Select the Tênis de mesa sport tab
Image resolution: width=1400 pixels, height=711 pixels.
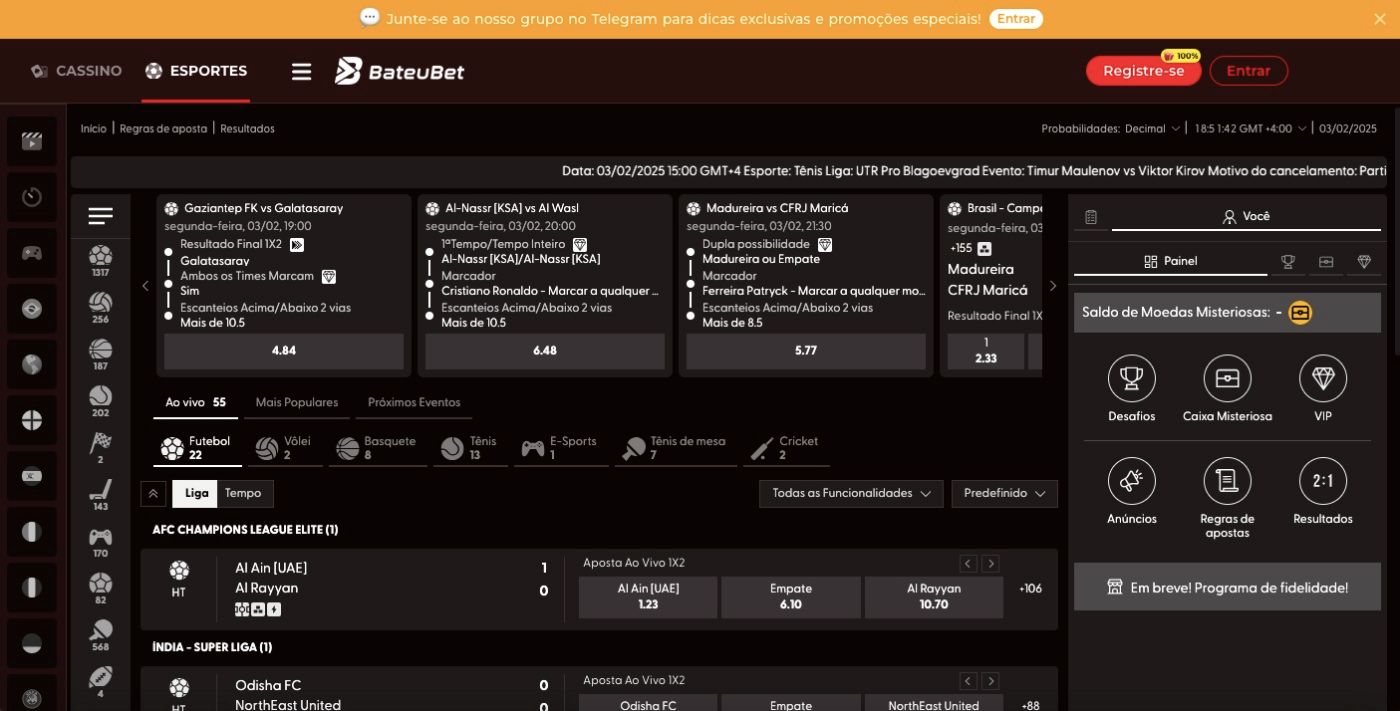coord(675,448)
